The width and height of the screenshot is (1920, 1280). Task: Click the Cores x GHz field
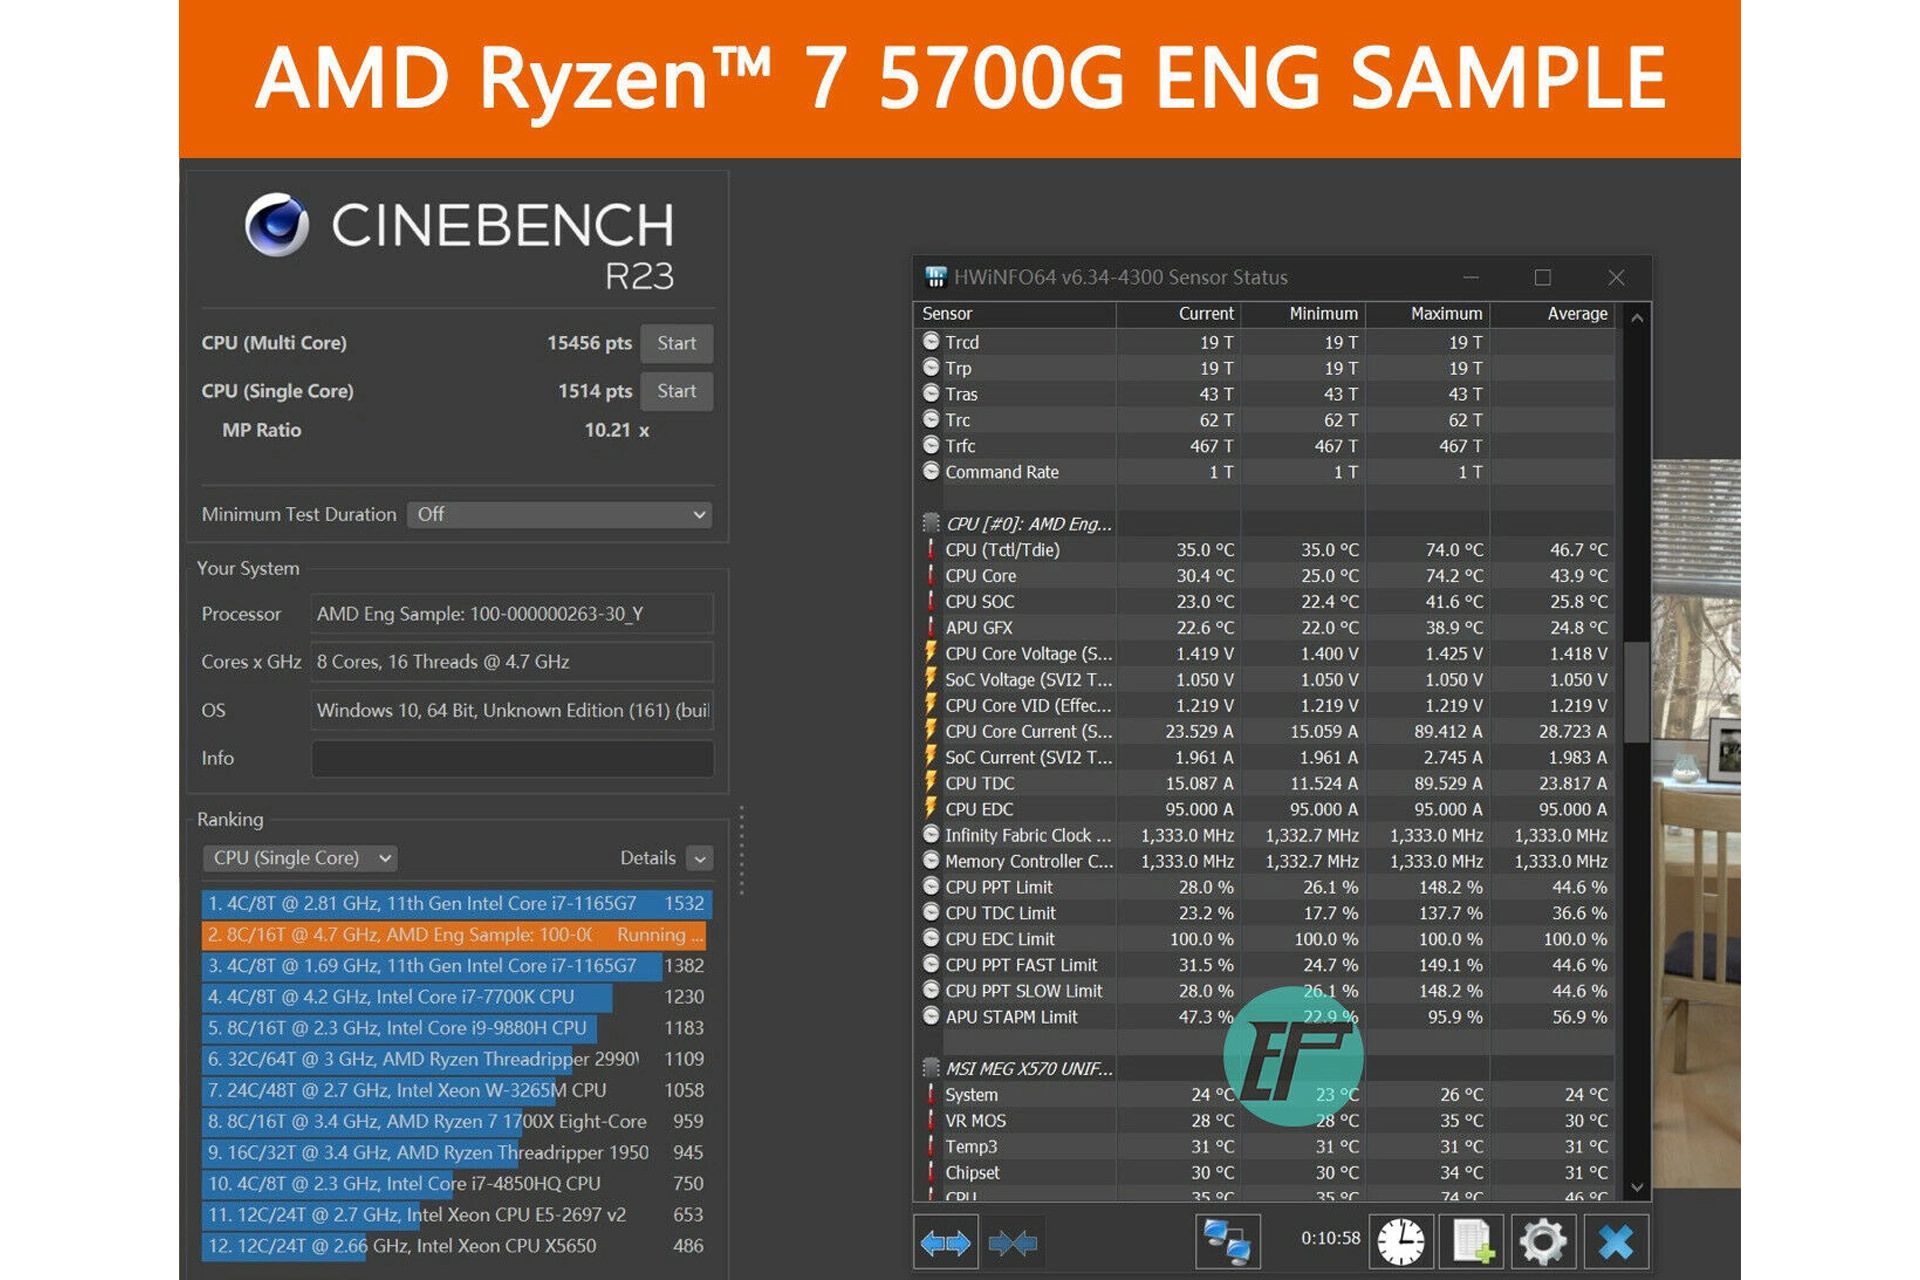point(512,662)
